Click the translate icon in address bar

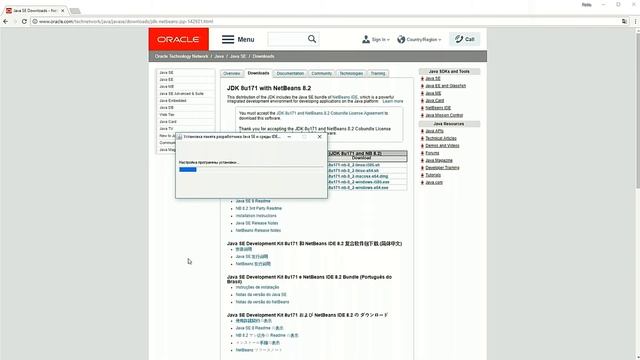624,21
